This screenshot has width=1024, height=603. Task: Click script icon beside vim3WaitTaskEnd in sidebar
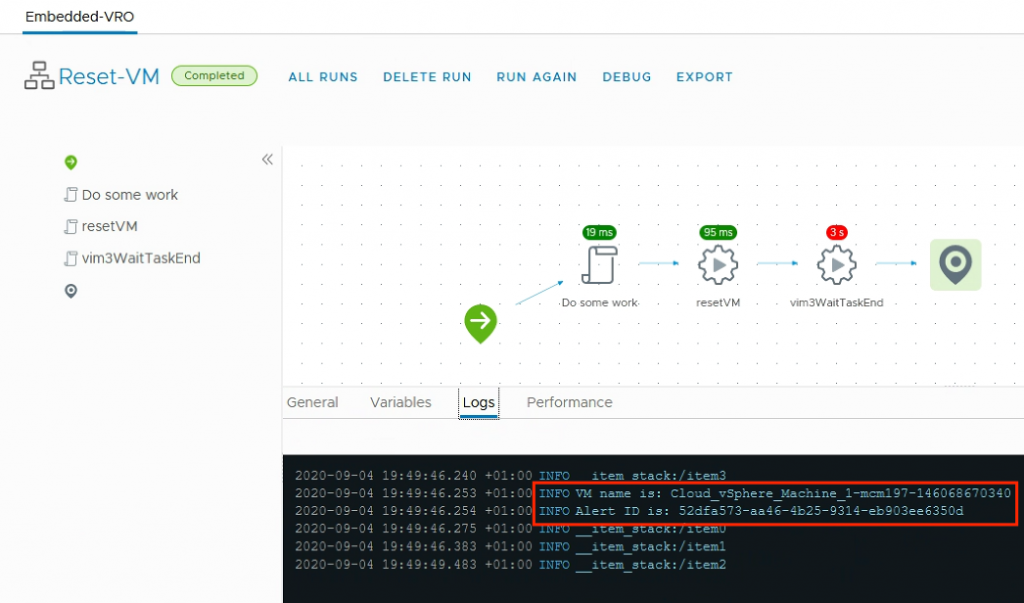[71, 258]
